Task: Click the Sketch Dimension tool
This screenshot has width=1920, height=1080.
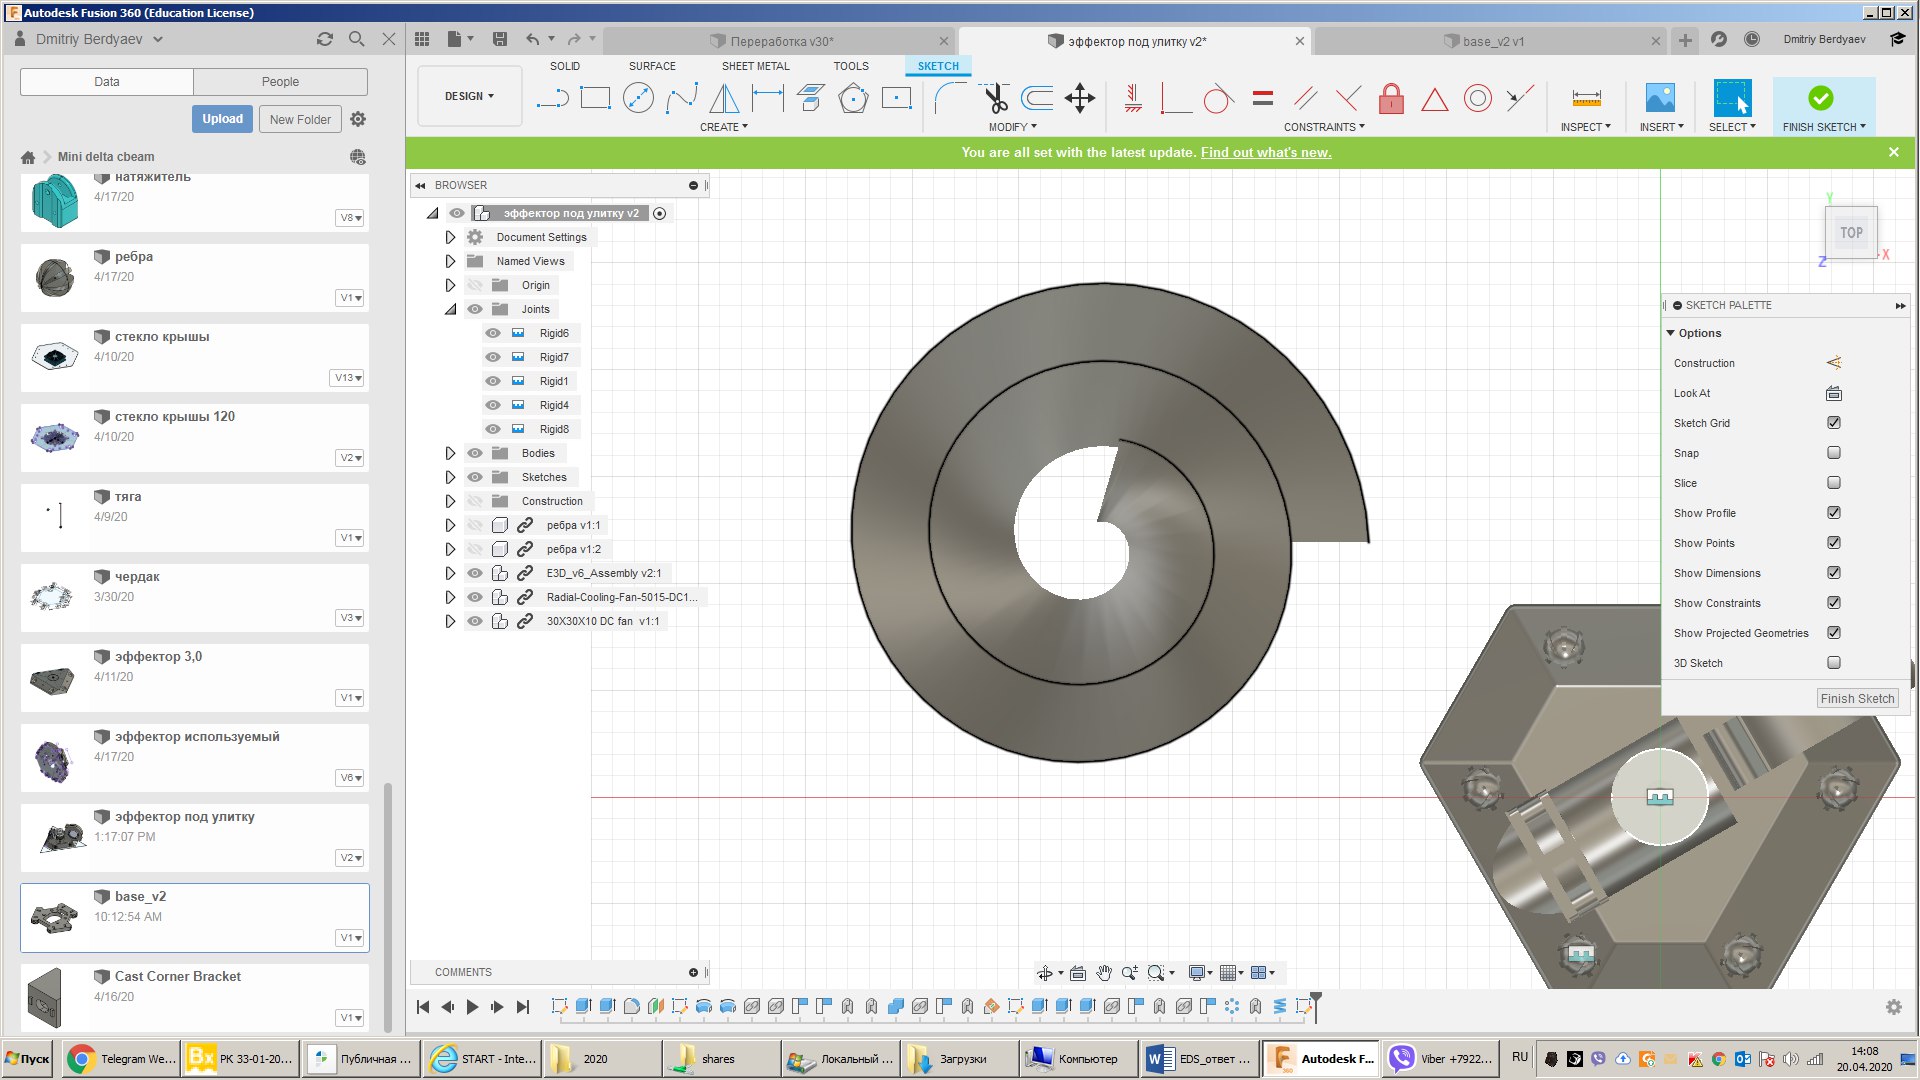Action: coord(768,98)
